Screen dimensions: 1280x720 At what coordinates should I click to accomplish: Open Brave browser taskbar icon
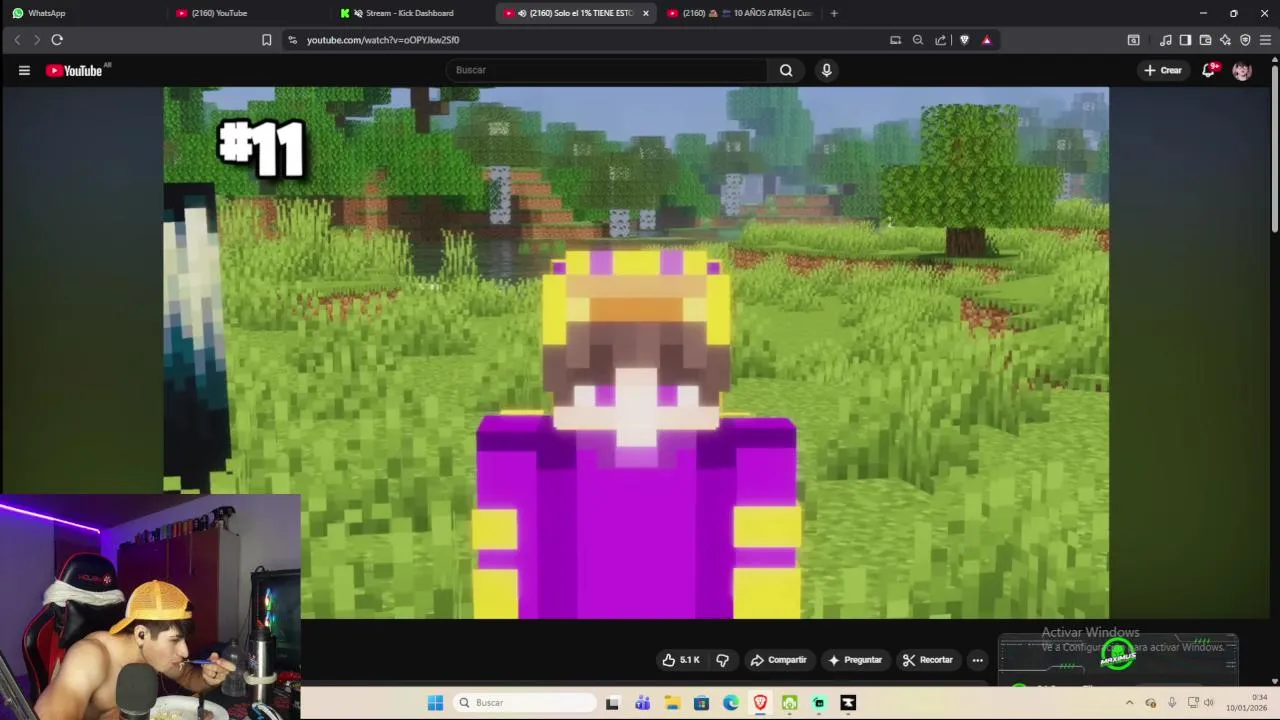click(760, 703)
